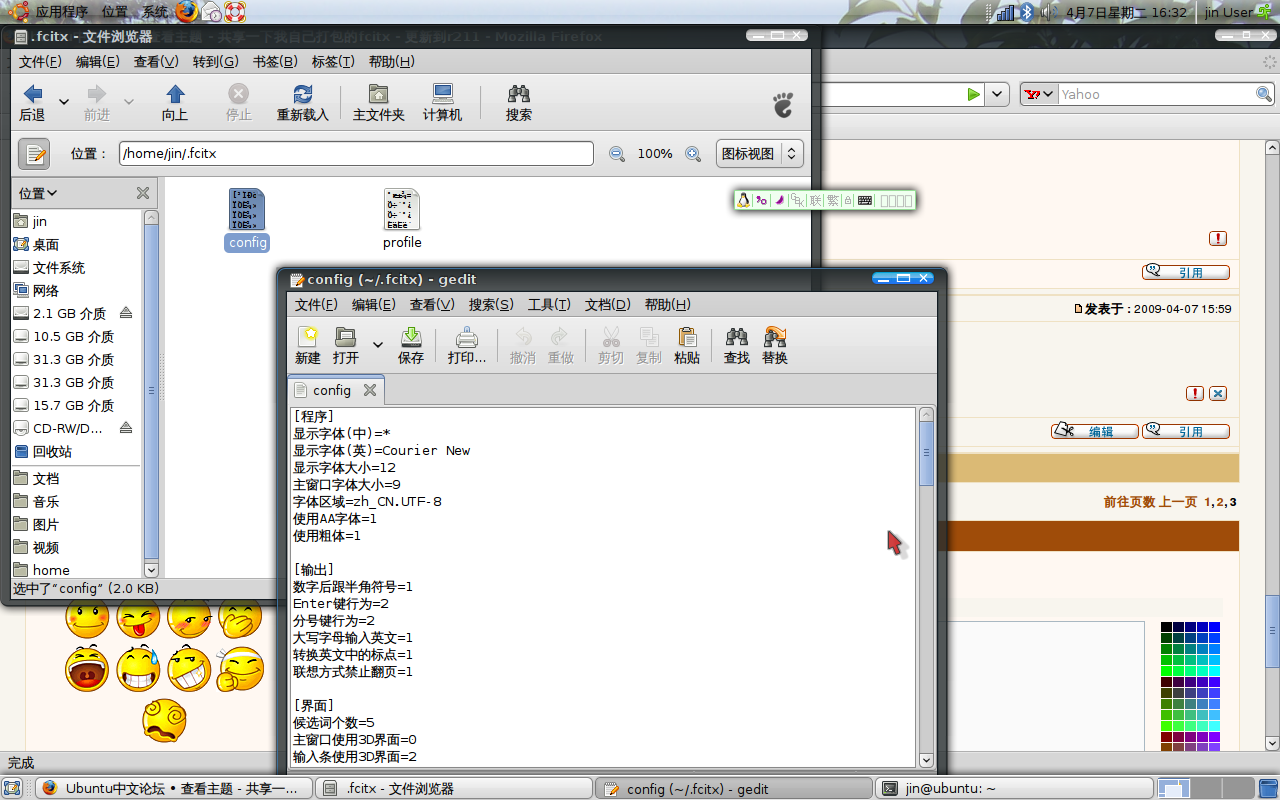
Task: Go to forum page 2 link
Action: [x=1219, y=502]
